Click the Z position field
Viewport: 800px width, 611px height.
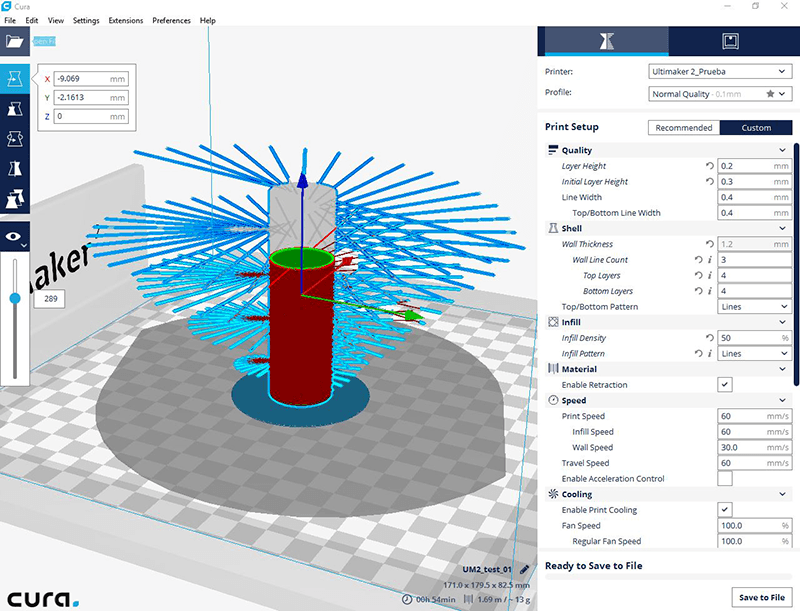(91, 116)
